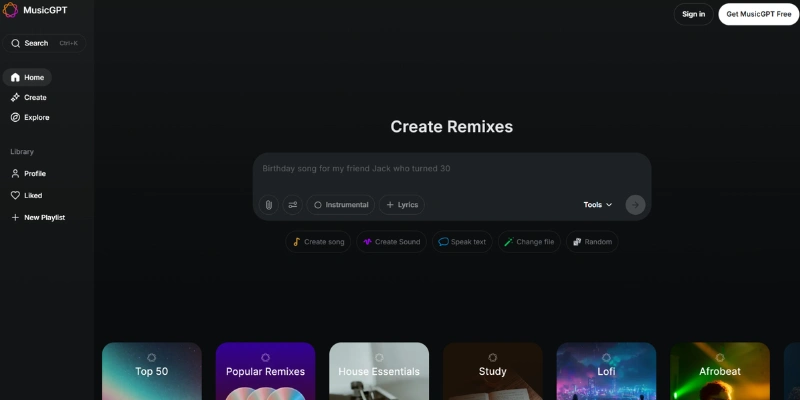Select the Create song chip

pos(318,242)
